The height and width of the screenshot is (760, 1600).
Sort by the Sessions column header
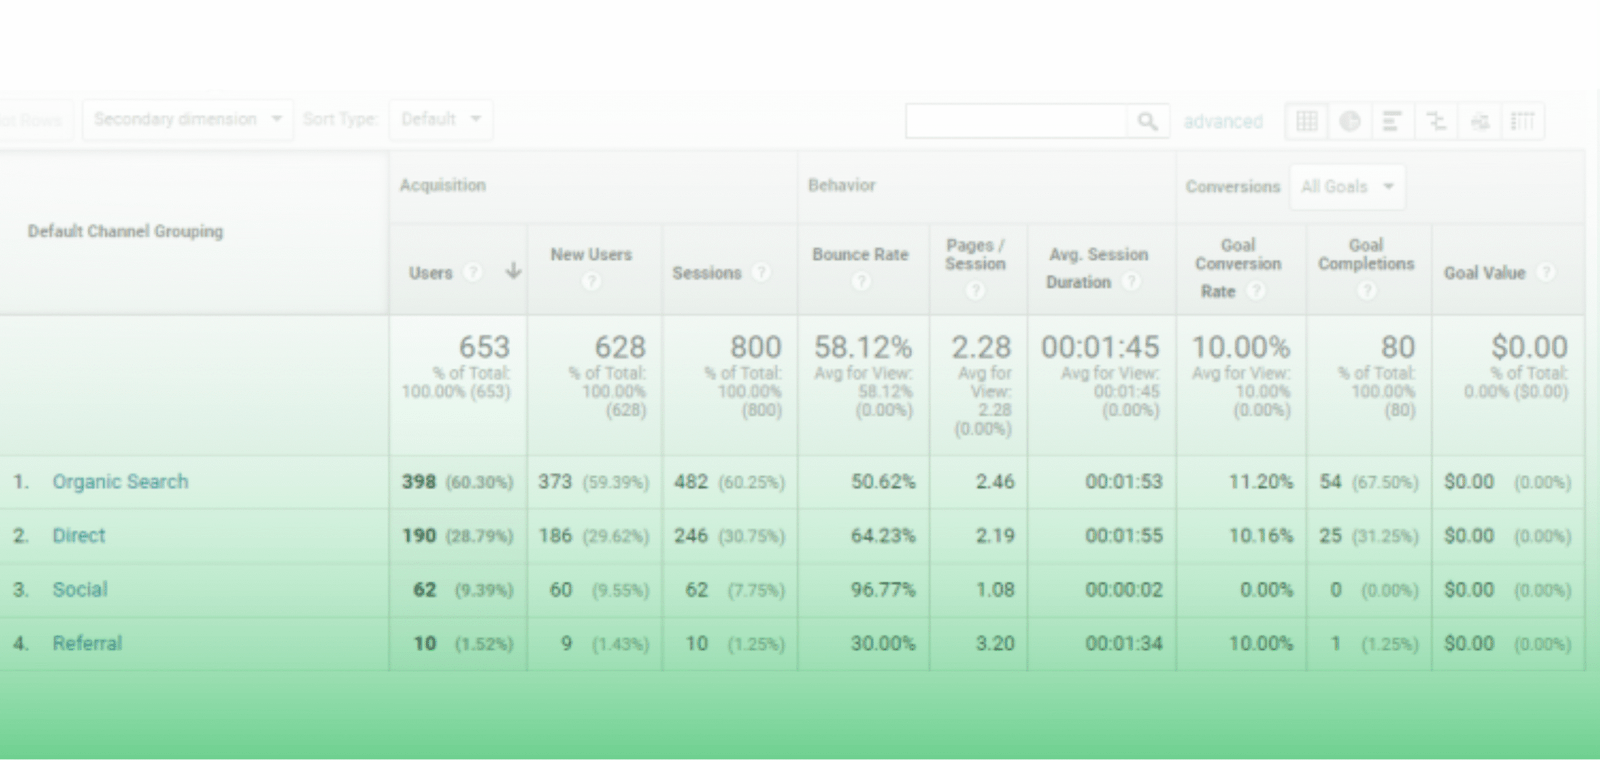tap(707, 273)
